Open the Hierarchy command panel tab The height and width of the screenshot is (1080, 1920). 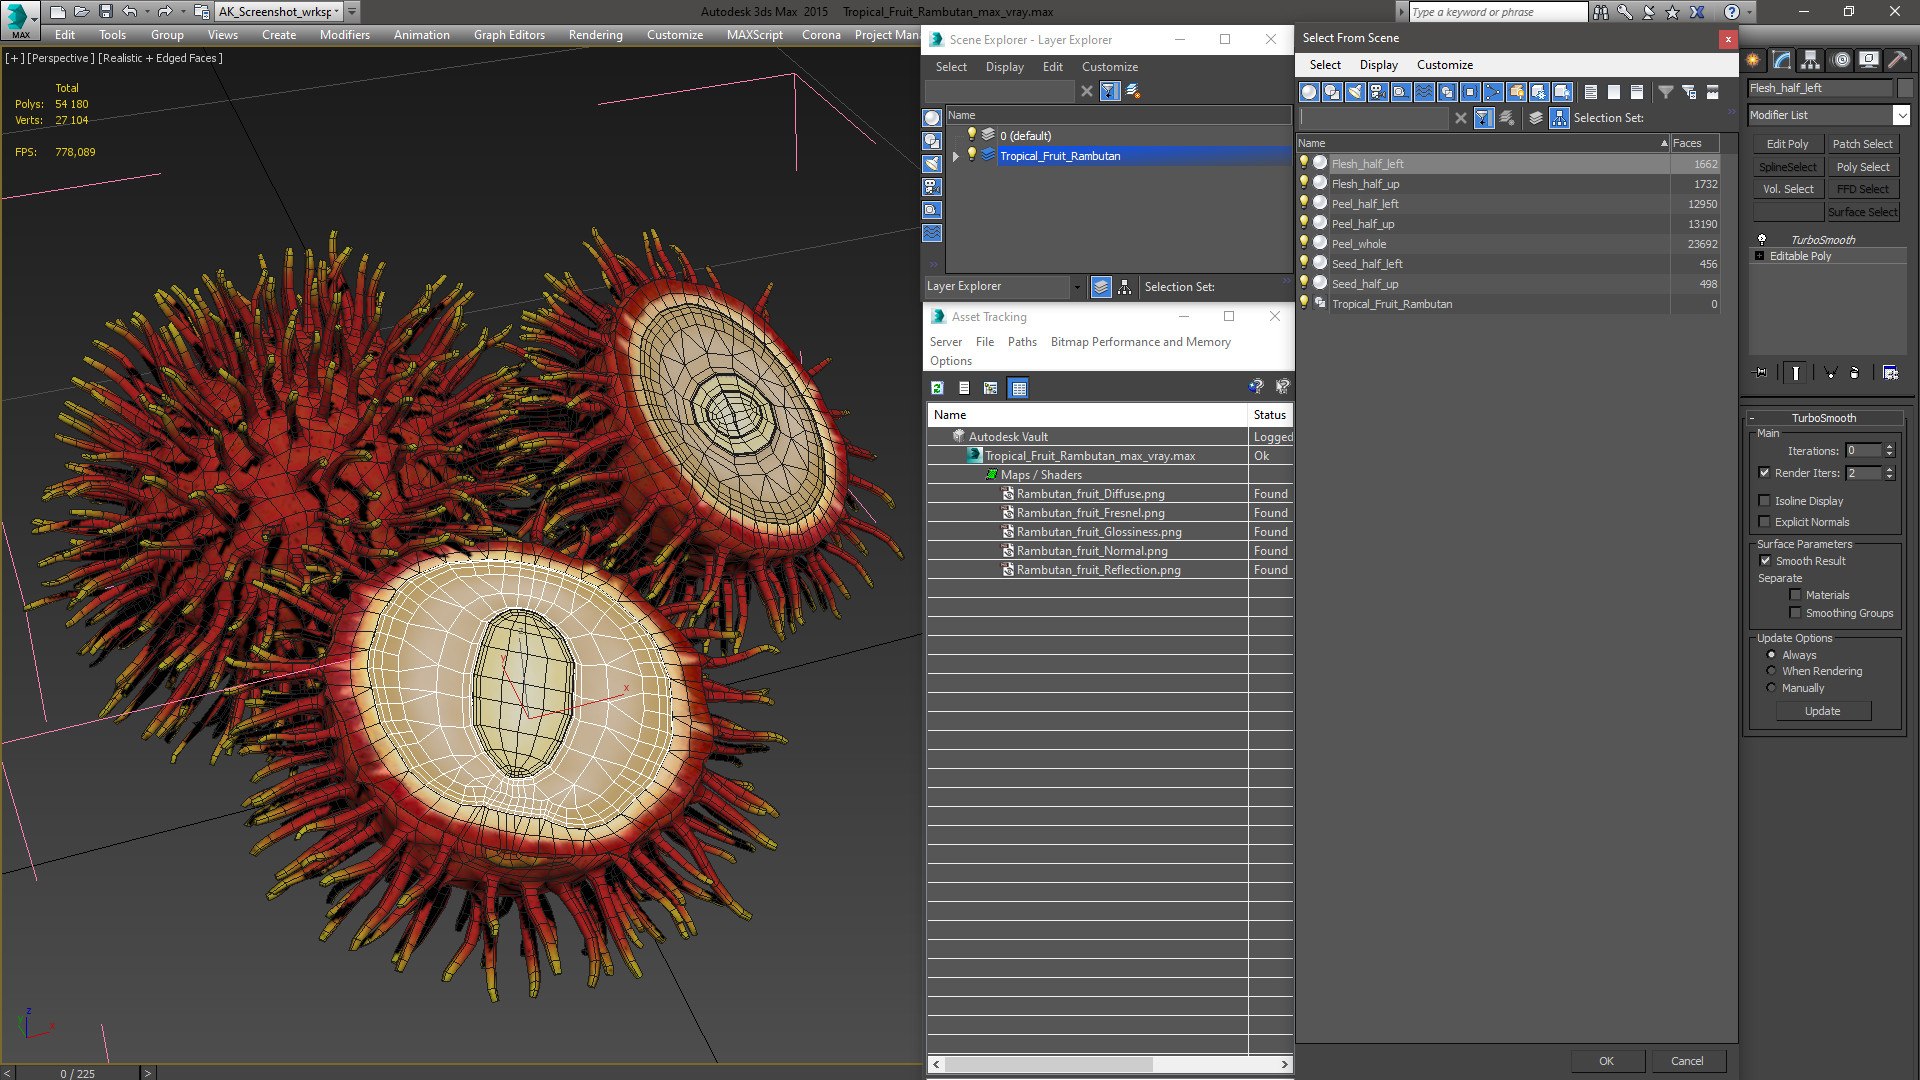click(x=1810, y=60)
